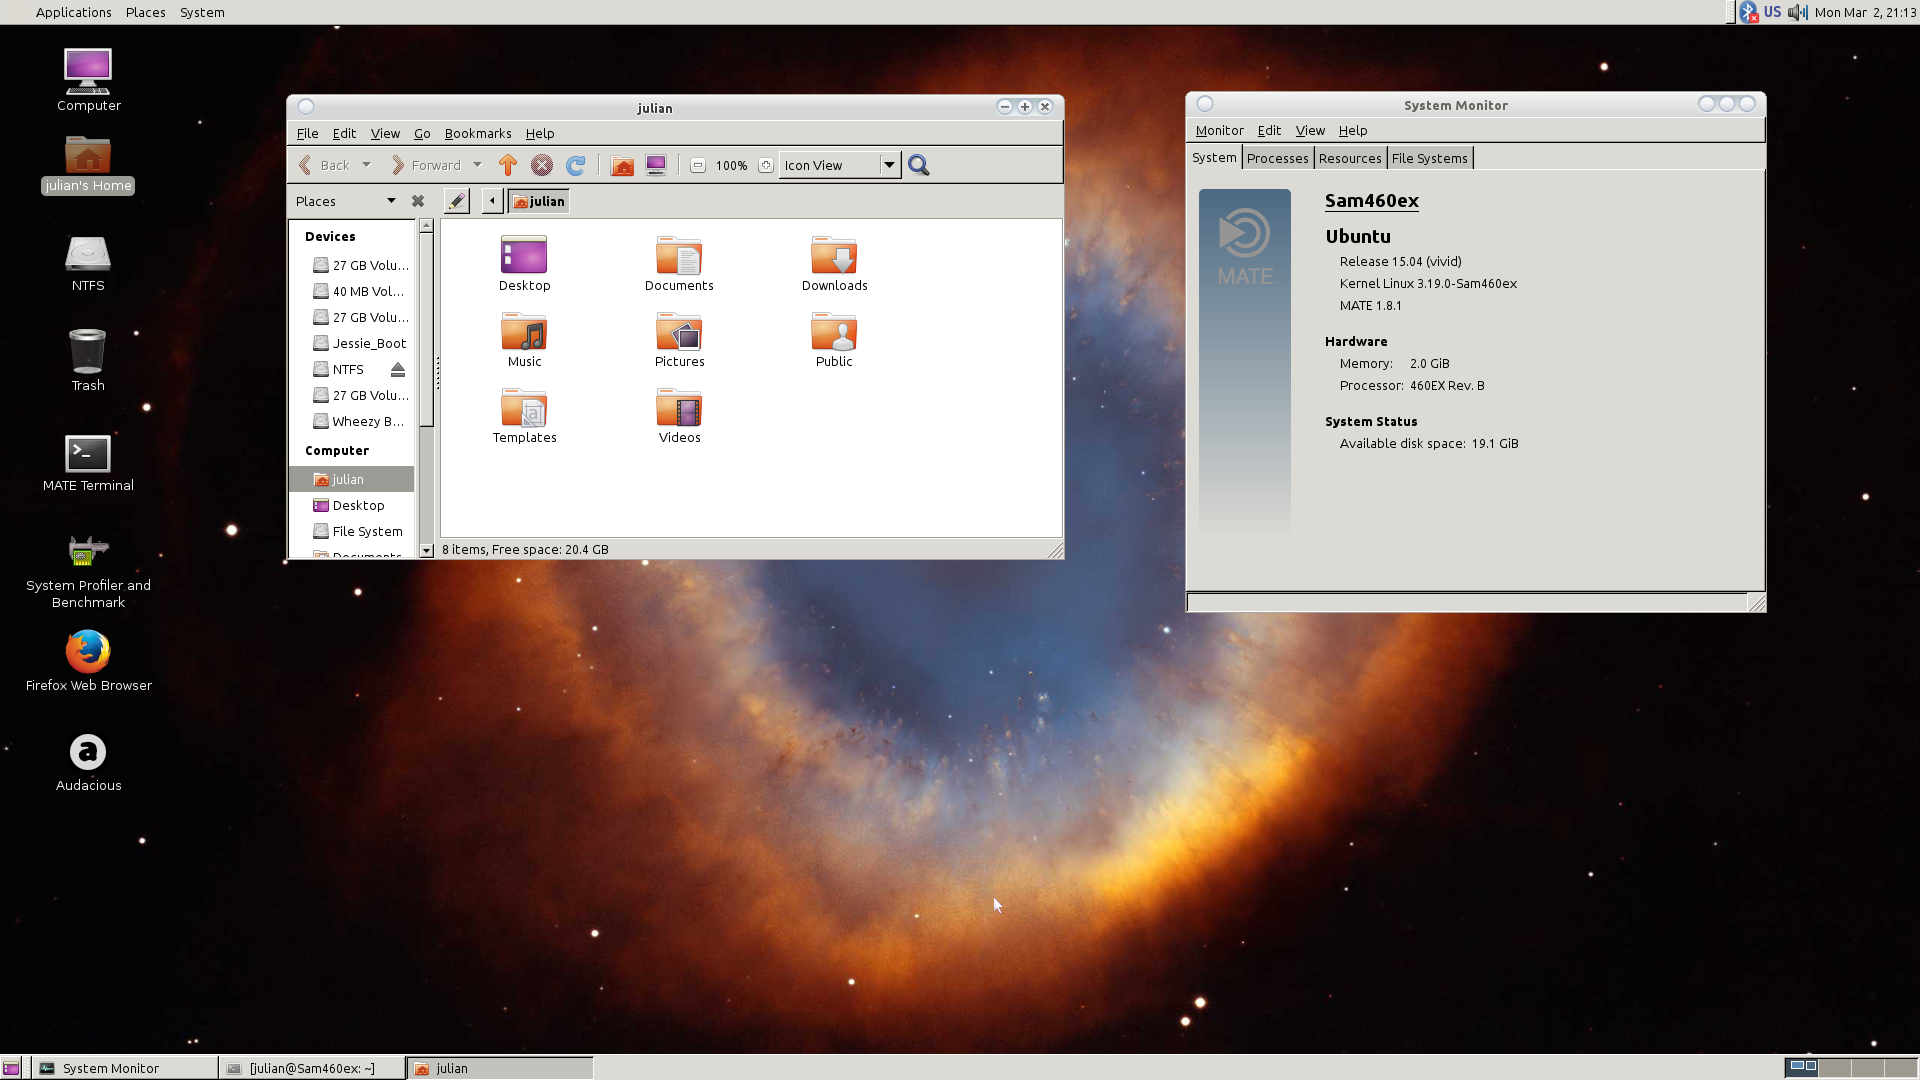The image size is (1920, 1080).
Task: Click the julian path bar button
Action: click(x=538, y=201)
